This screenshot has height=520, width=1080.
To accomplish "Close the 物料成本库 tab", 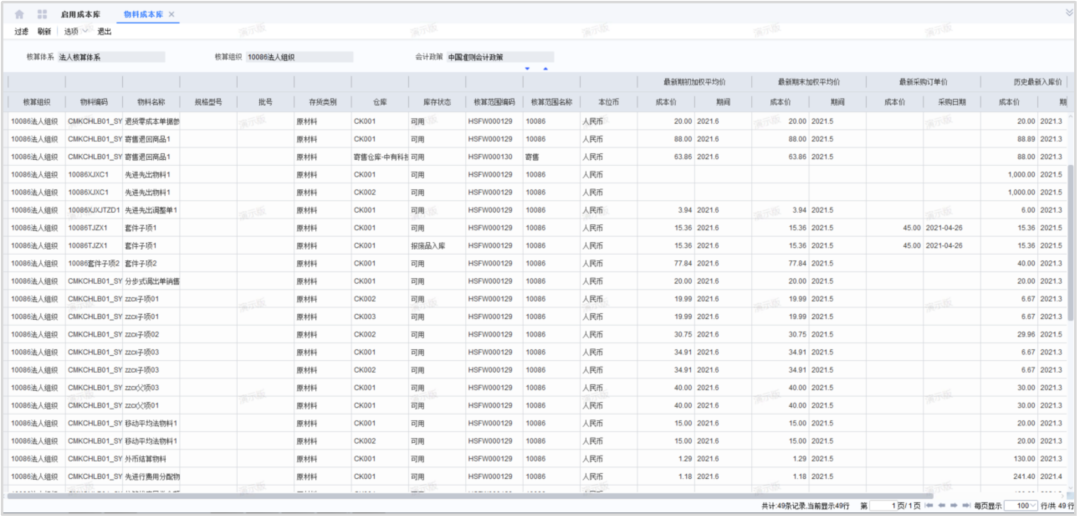I will pyautogui.click(x=172, y=14).
